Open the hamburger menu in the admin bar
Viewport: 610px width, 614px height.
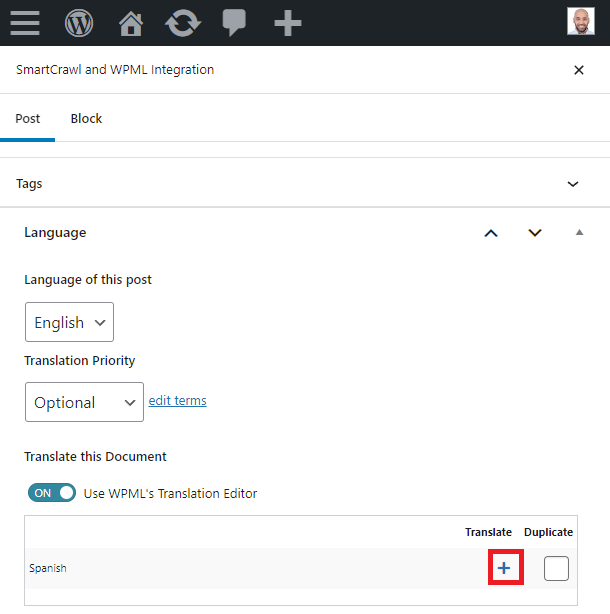pos(25,23)
